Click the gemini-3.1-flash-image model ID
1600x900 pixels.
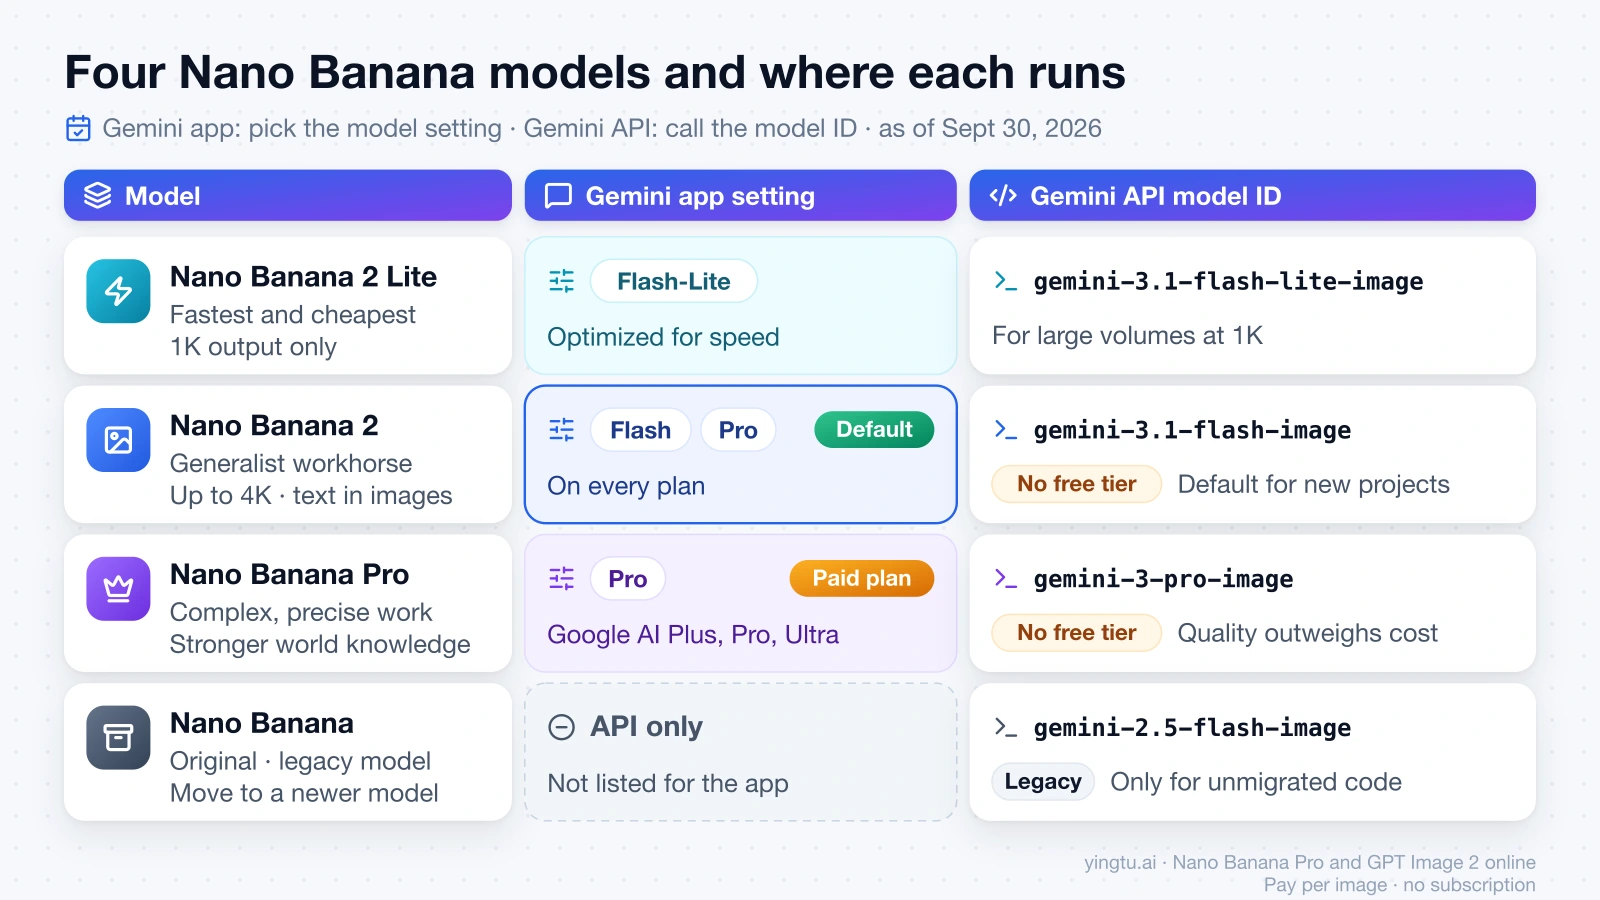(1192, 430)
